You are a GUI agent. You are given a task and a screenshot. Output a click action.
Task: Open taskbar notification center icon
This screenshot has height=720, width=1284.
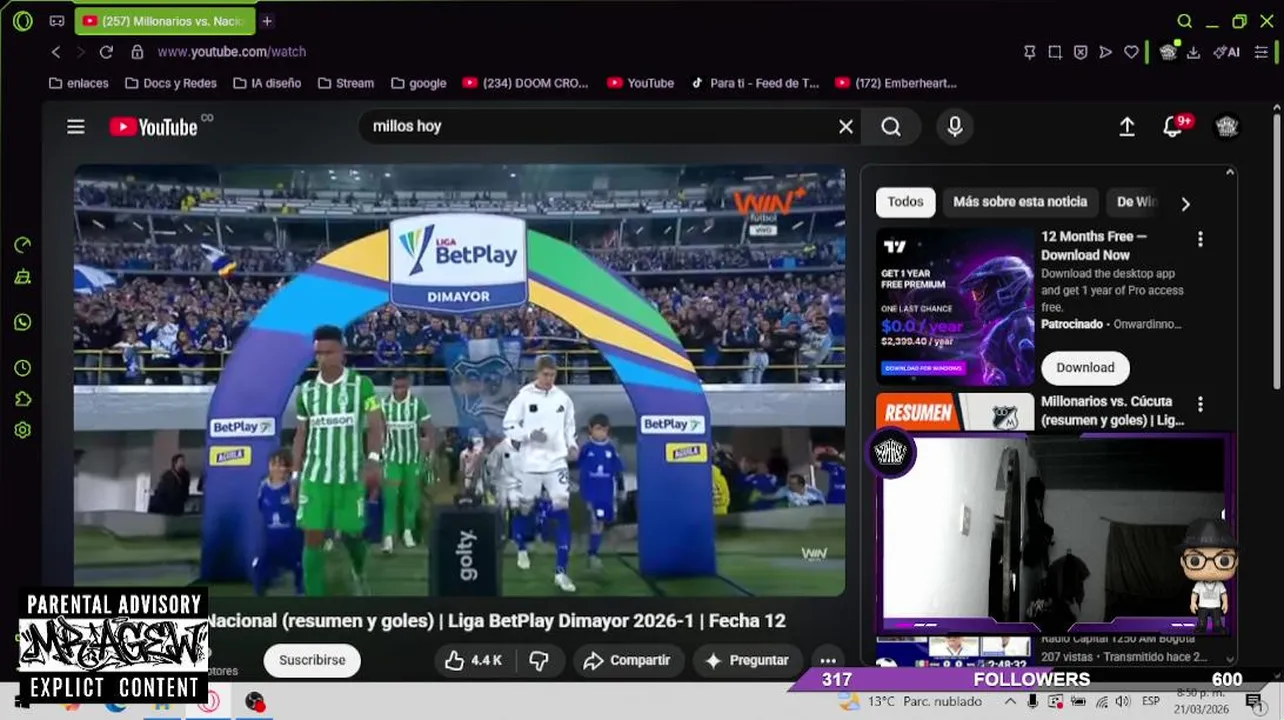click(1254, 702)
